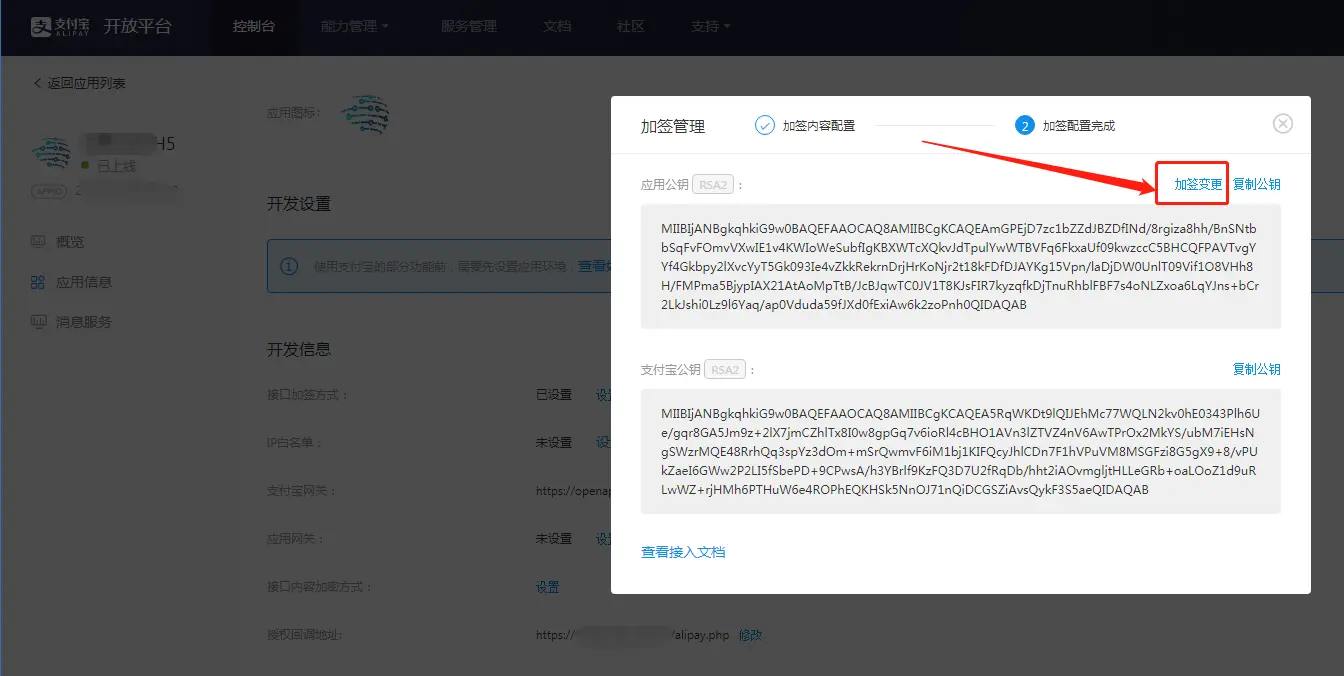Click inside the 支付宝公钥 key text box
This screenshot has height=676, width=1344.
coord(960,451)
